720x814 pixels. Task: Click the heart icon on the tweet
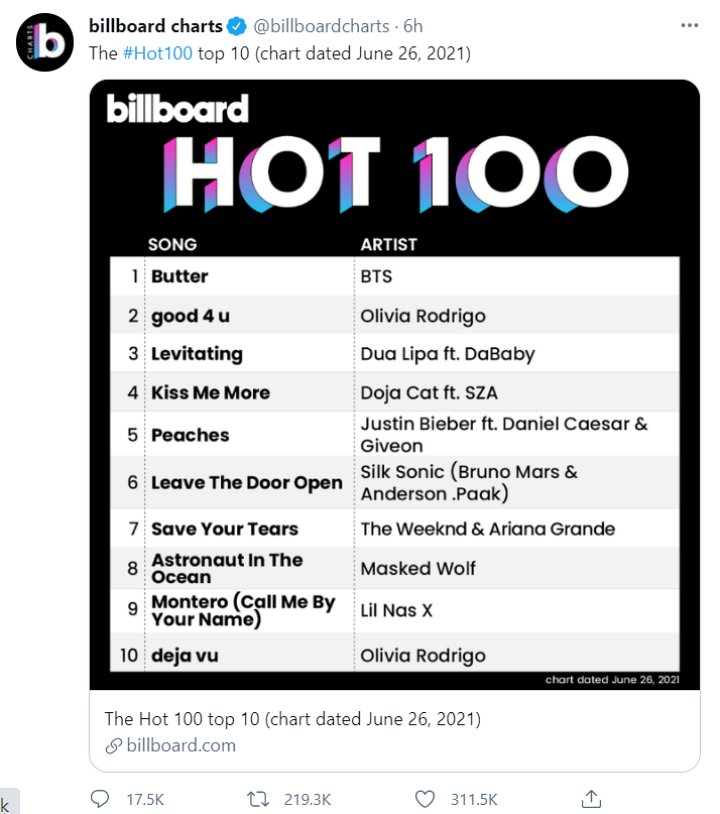(423, 798)
